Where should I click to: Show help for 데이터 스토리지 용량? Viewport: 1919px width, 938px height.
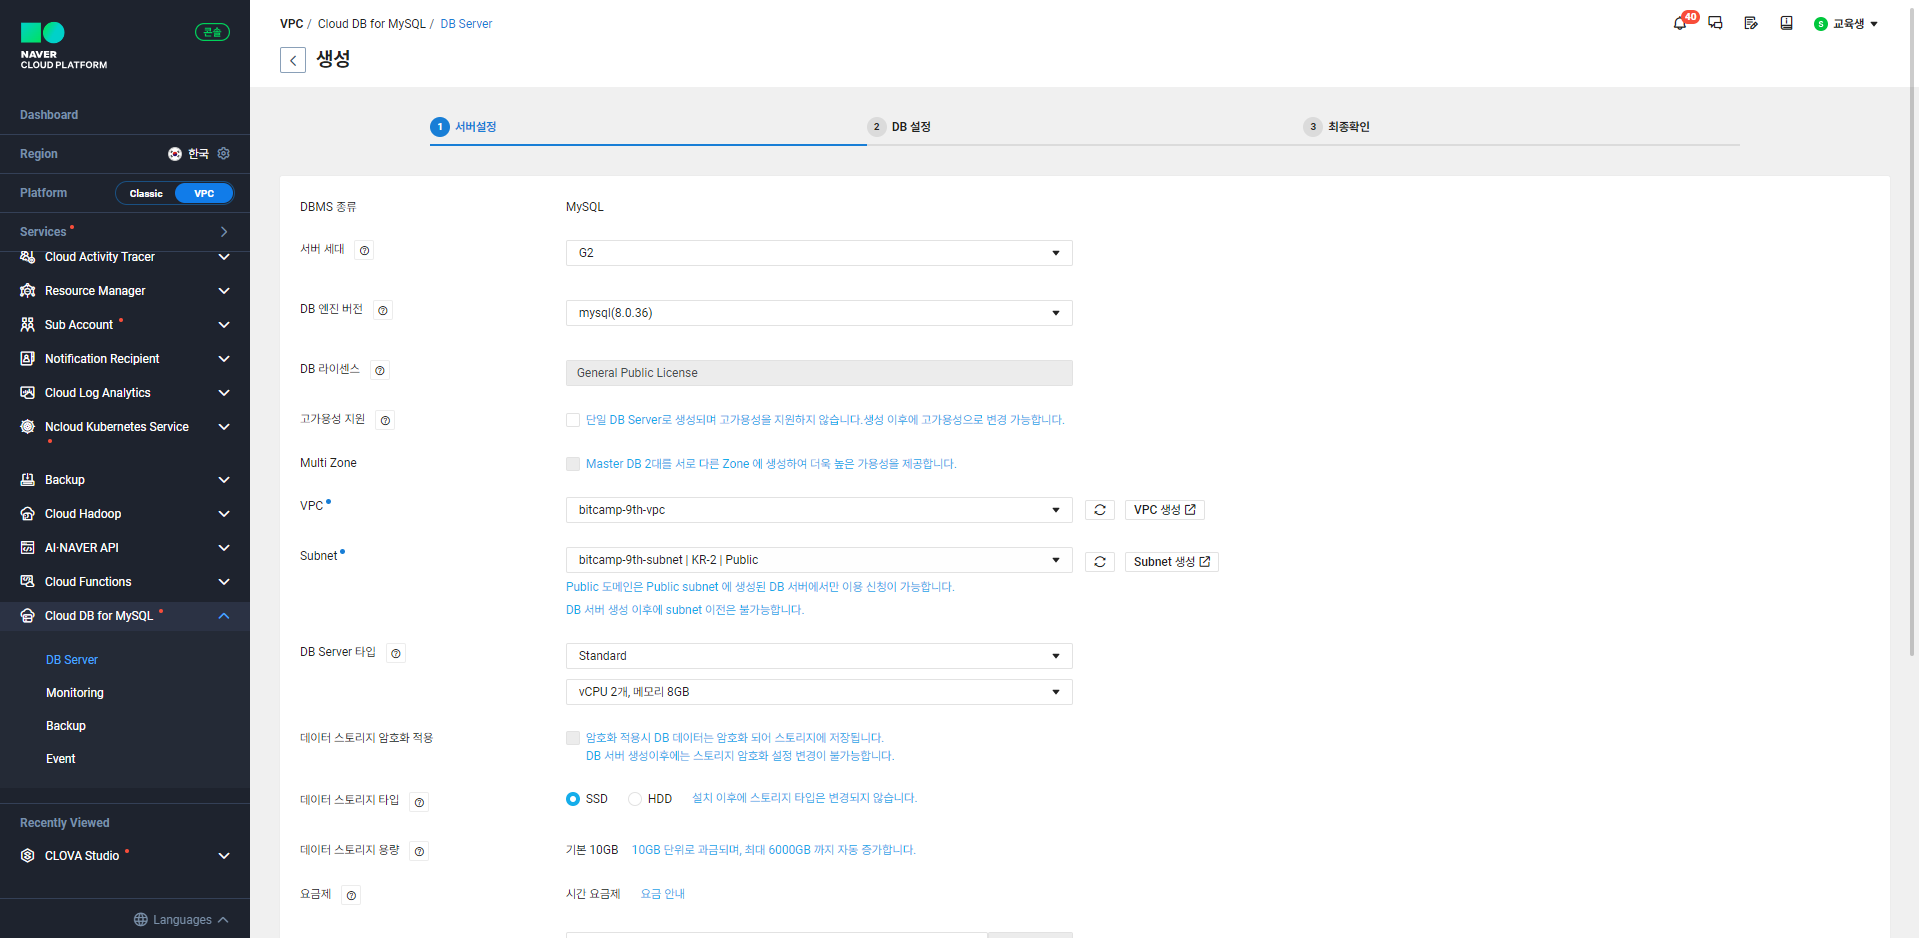(x=419, y=852)
